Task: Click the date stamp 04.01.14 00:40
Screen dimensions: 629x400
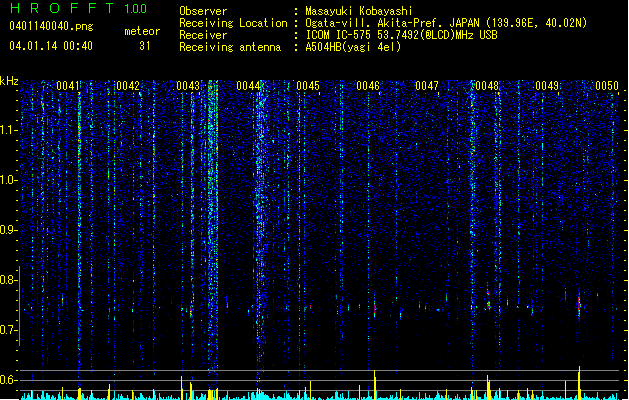Action: (x=51, y=46)
